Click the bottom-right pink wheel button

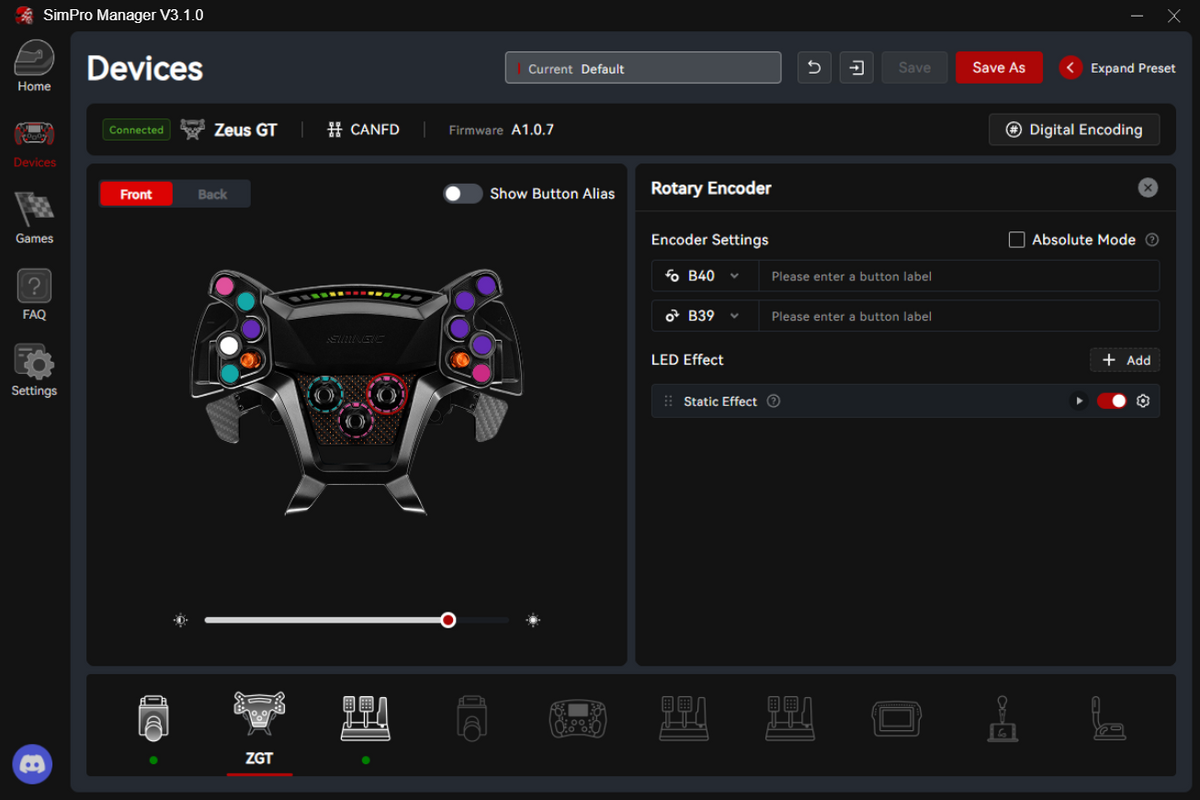[482, 373]
